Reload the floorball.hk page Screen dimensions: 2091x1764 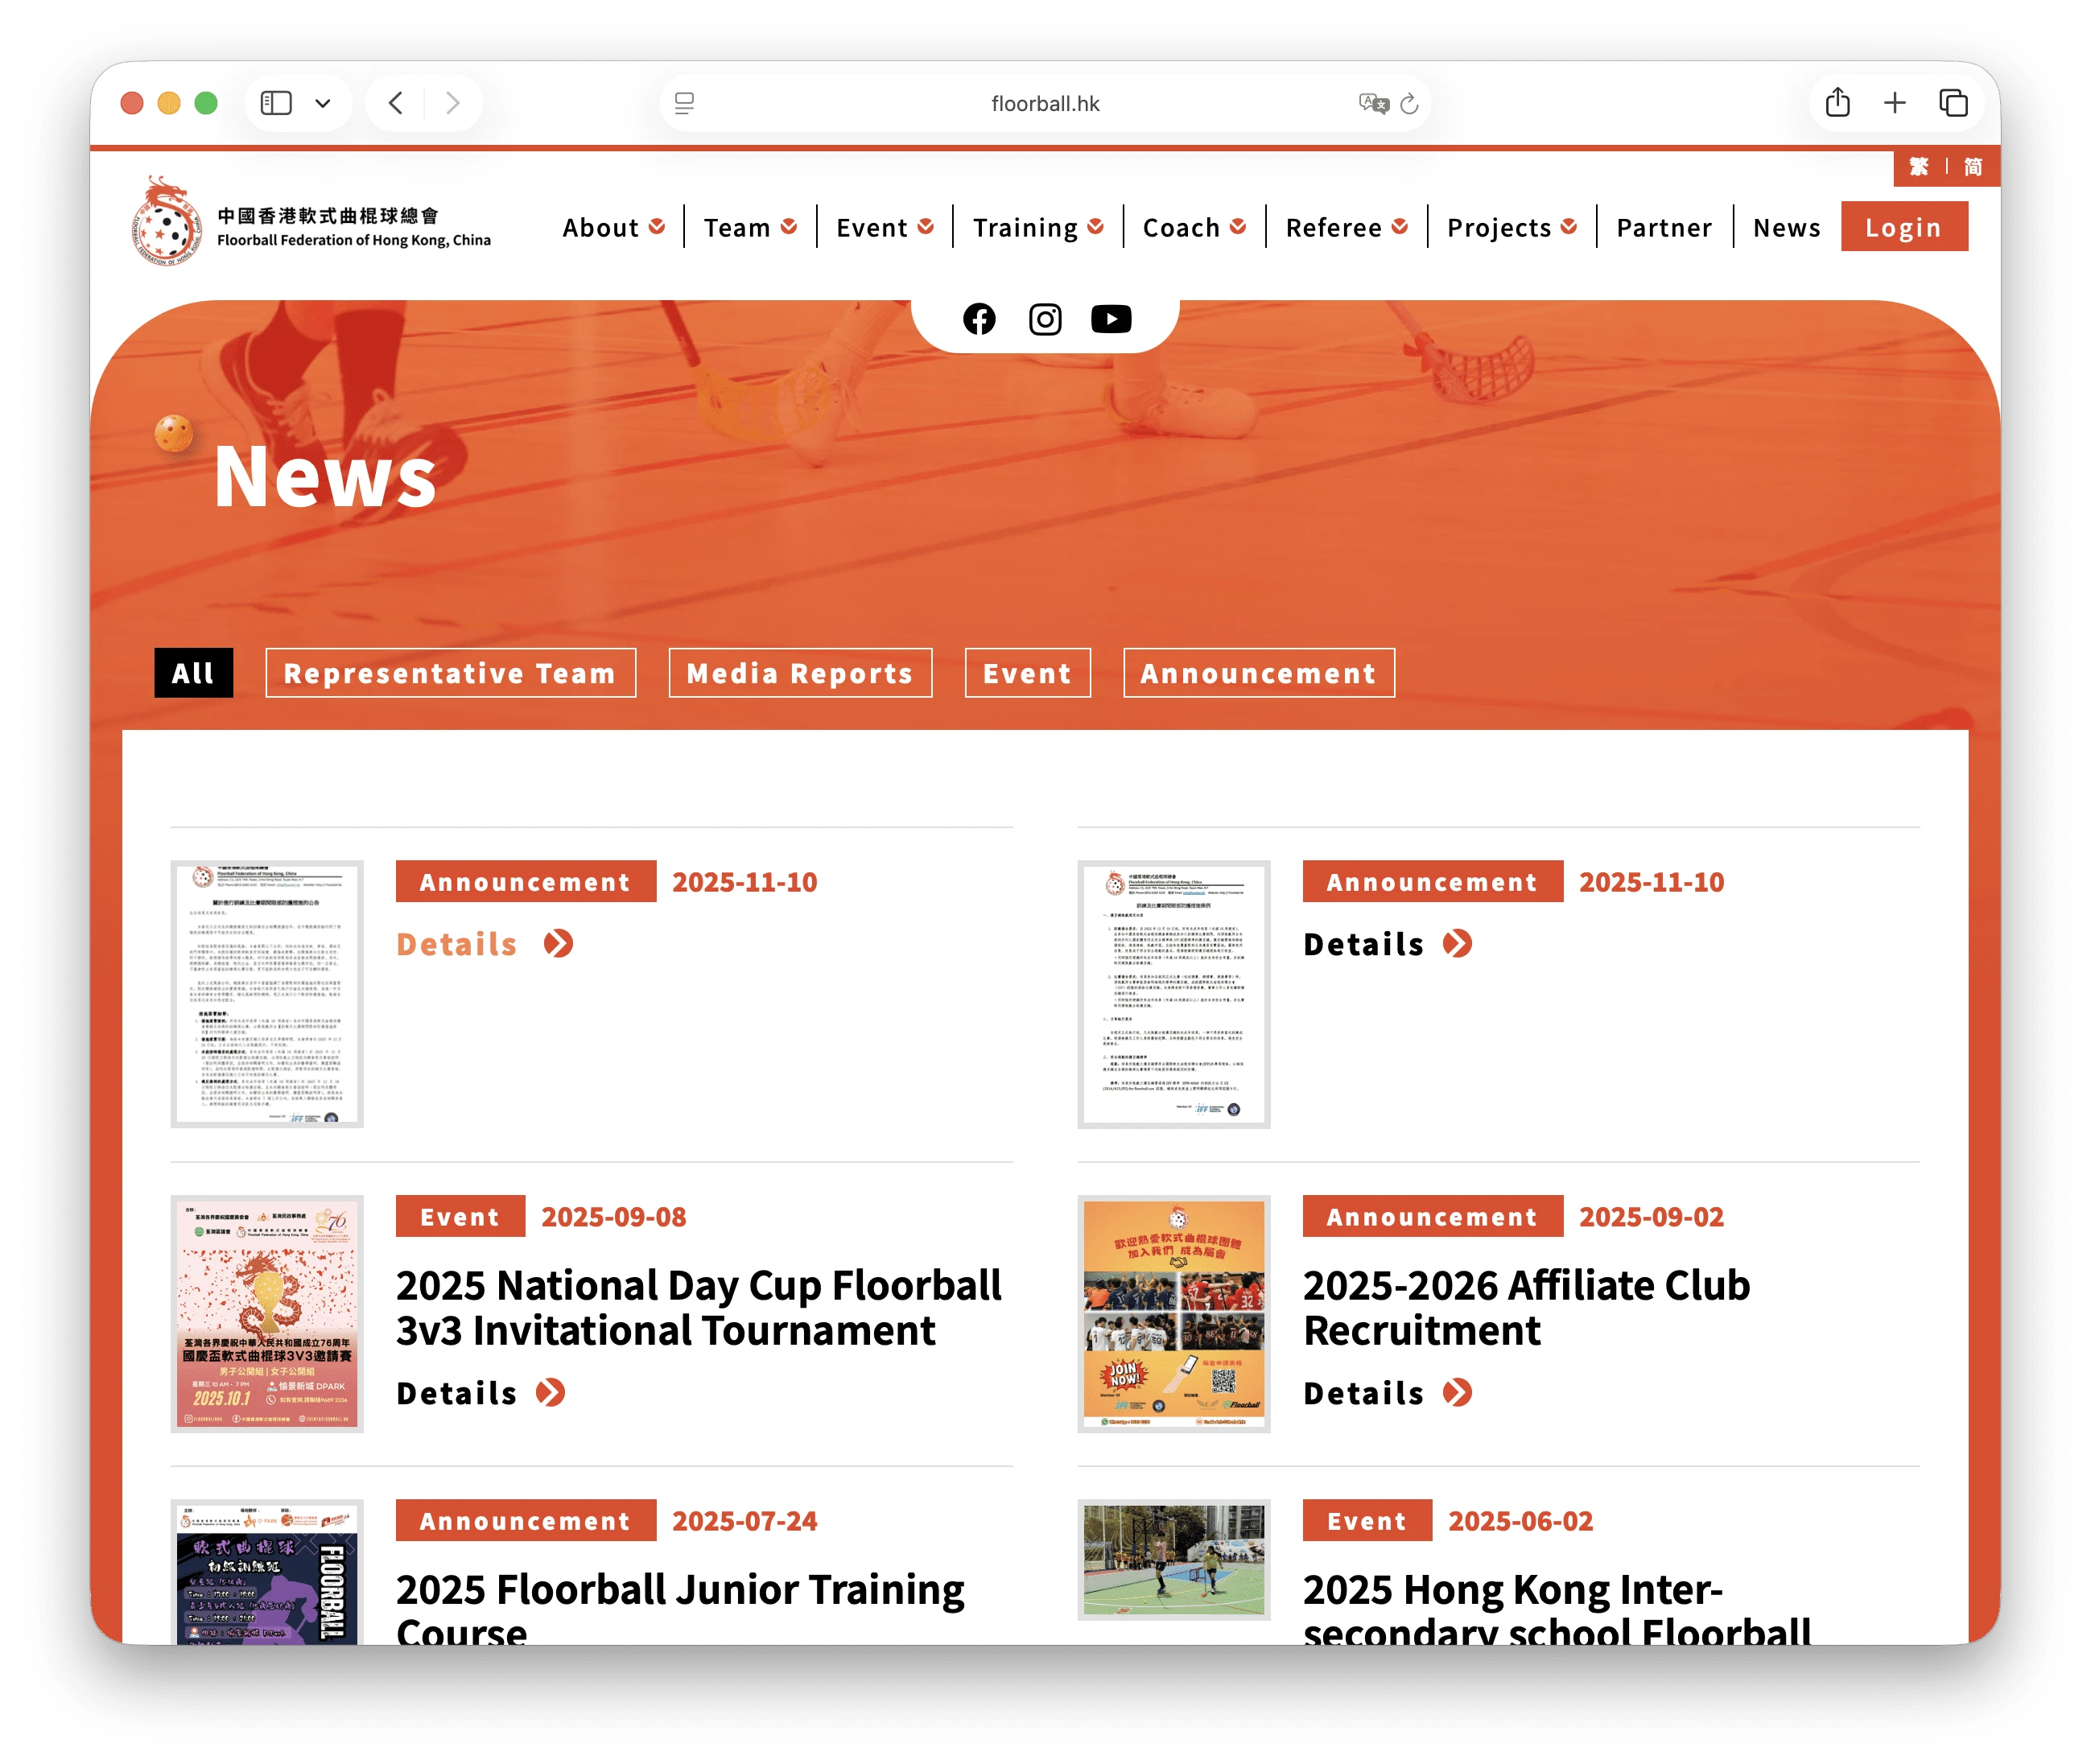(x=1410, y=103)
